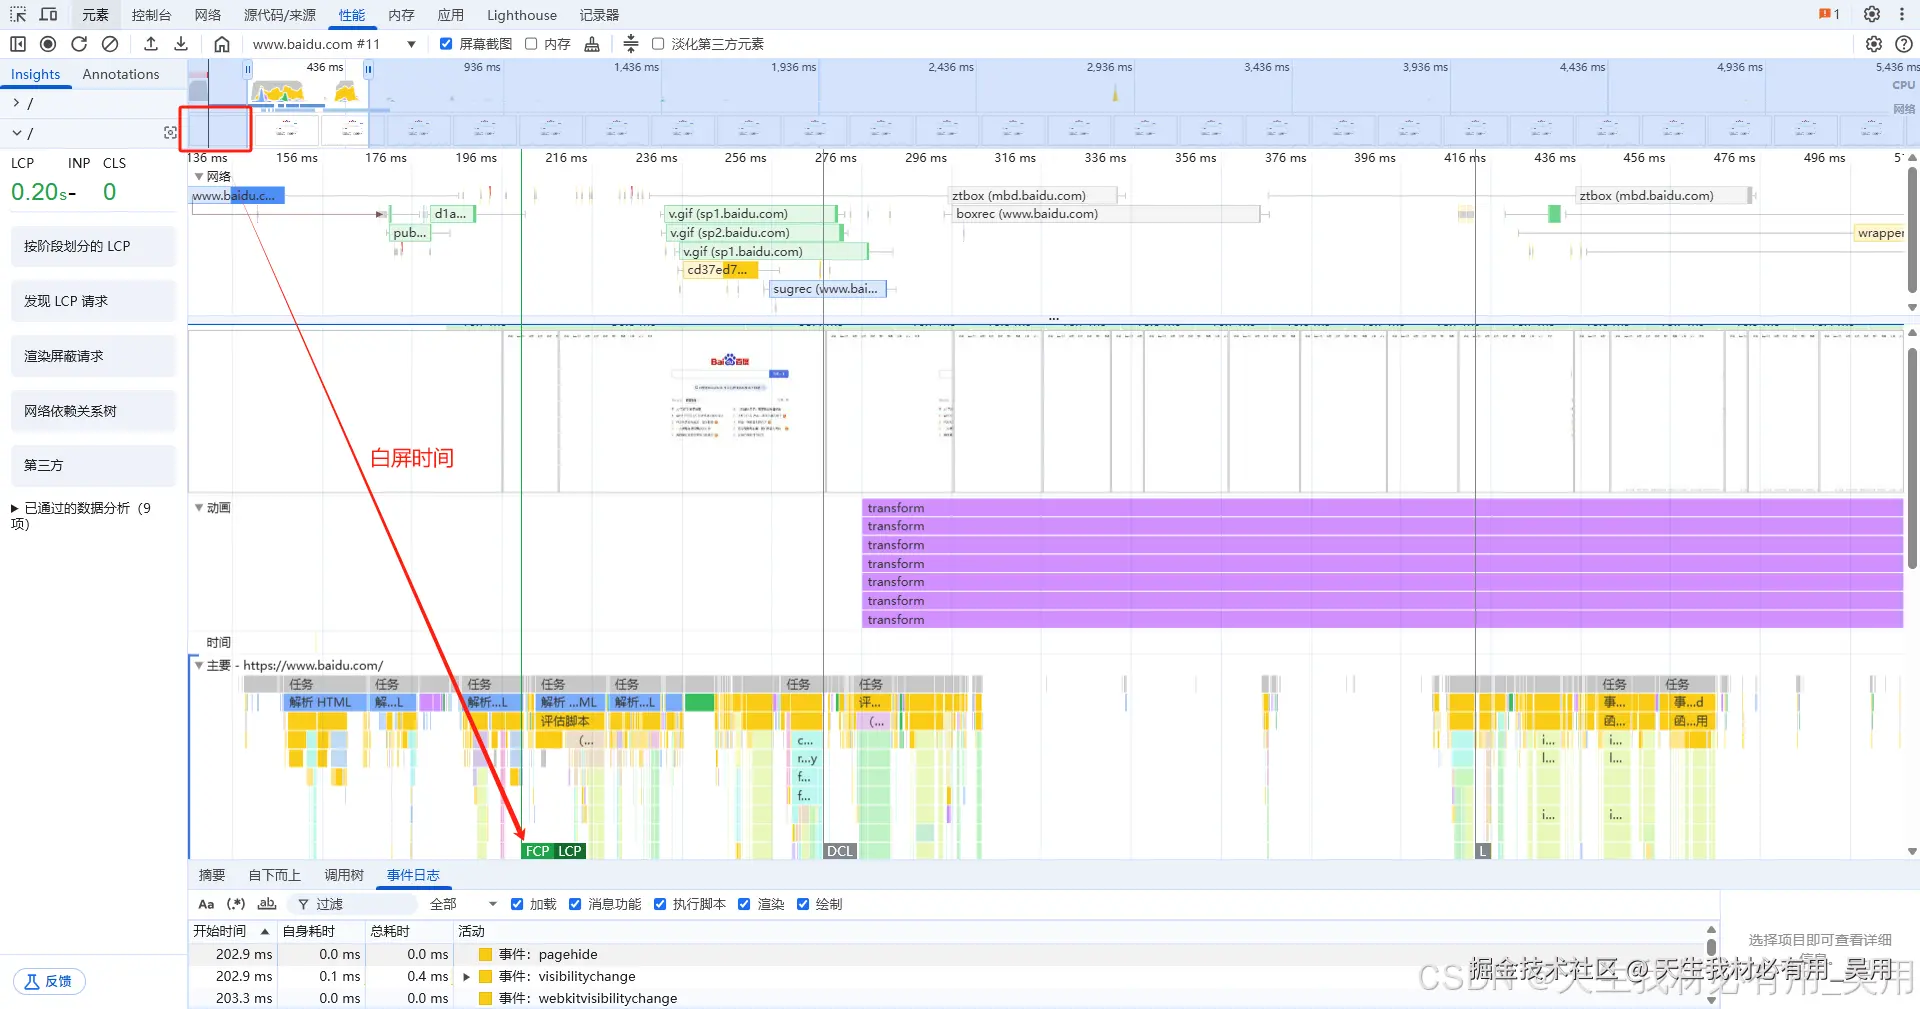The height and width of the screenshot is (1009, 1920).
Task: Uncheck the 加载 loading filter checkbox
Action: coord(517,904)
